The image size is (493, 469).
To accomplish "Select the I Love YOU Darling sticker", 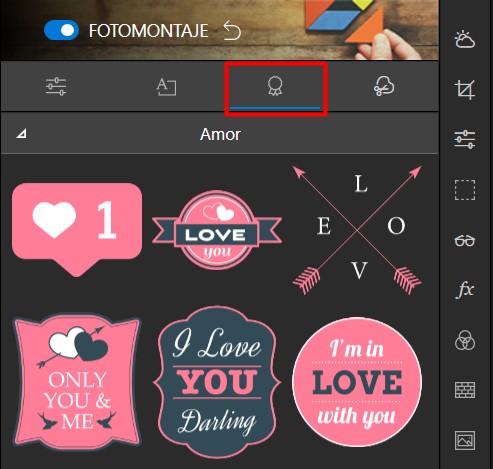I will click(x=217, y=382).
